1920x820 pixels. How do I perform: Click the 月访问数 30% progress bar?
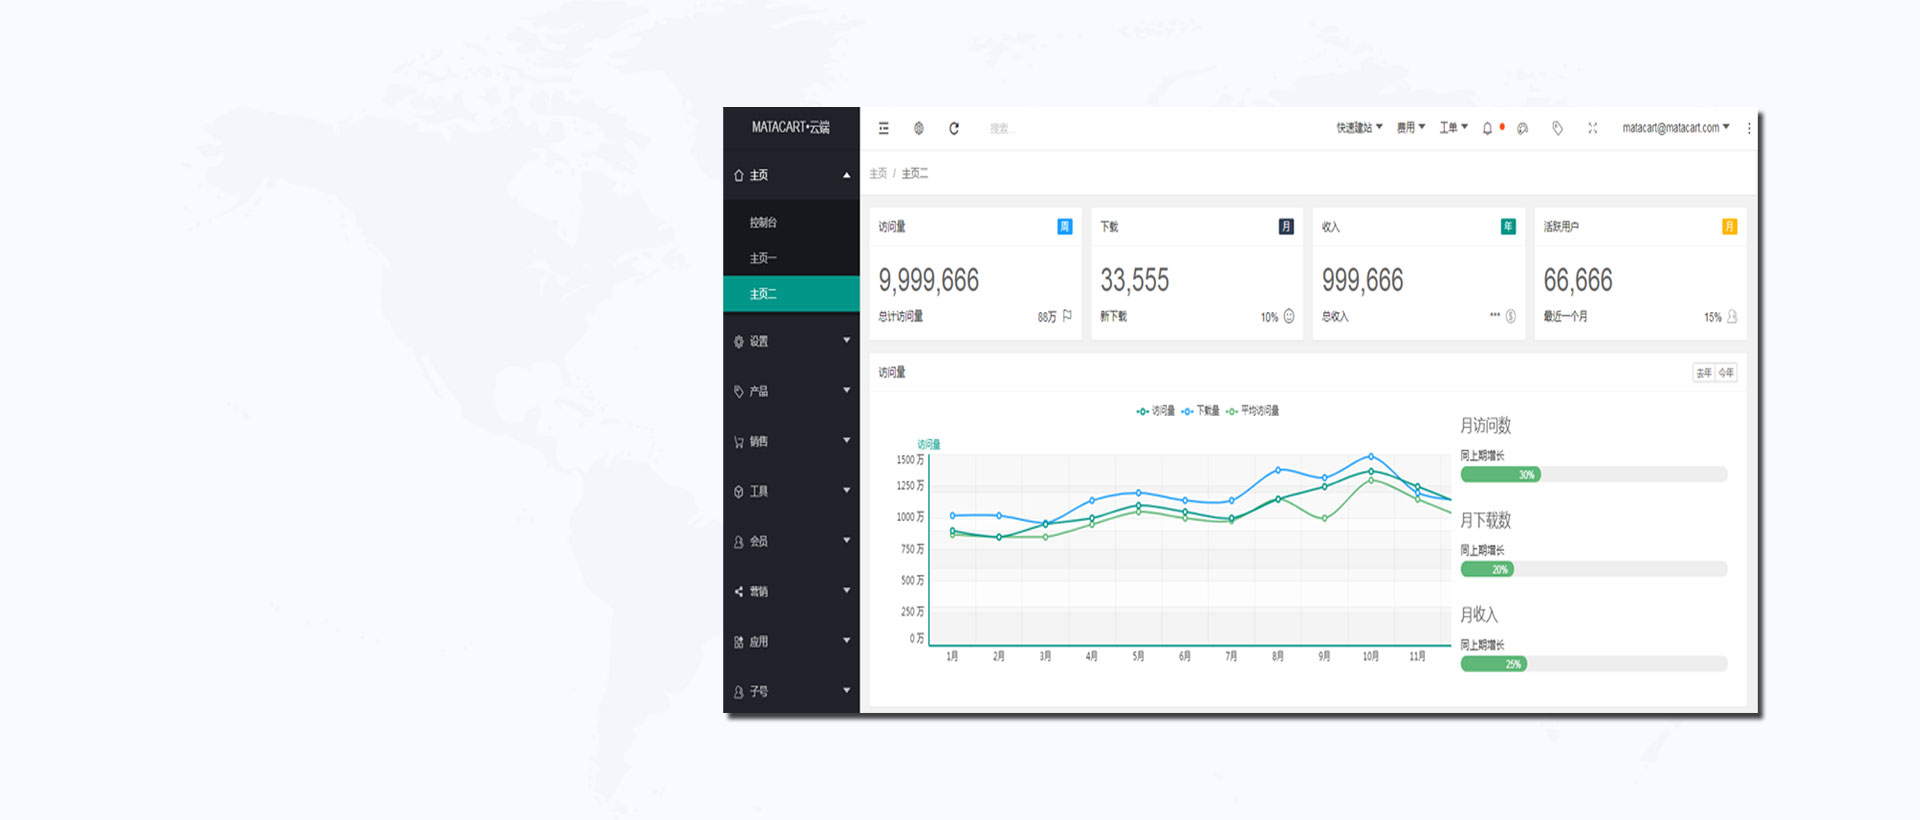[1594, 475]
